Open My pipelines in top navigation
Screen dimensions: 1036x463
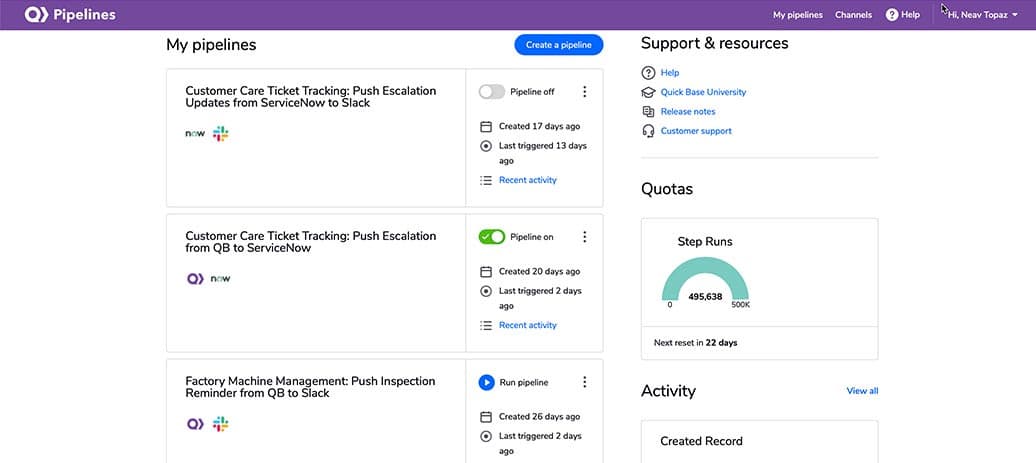pos(797,15)
